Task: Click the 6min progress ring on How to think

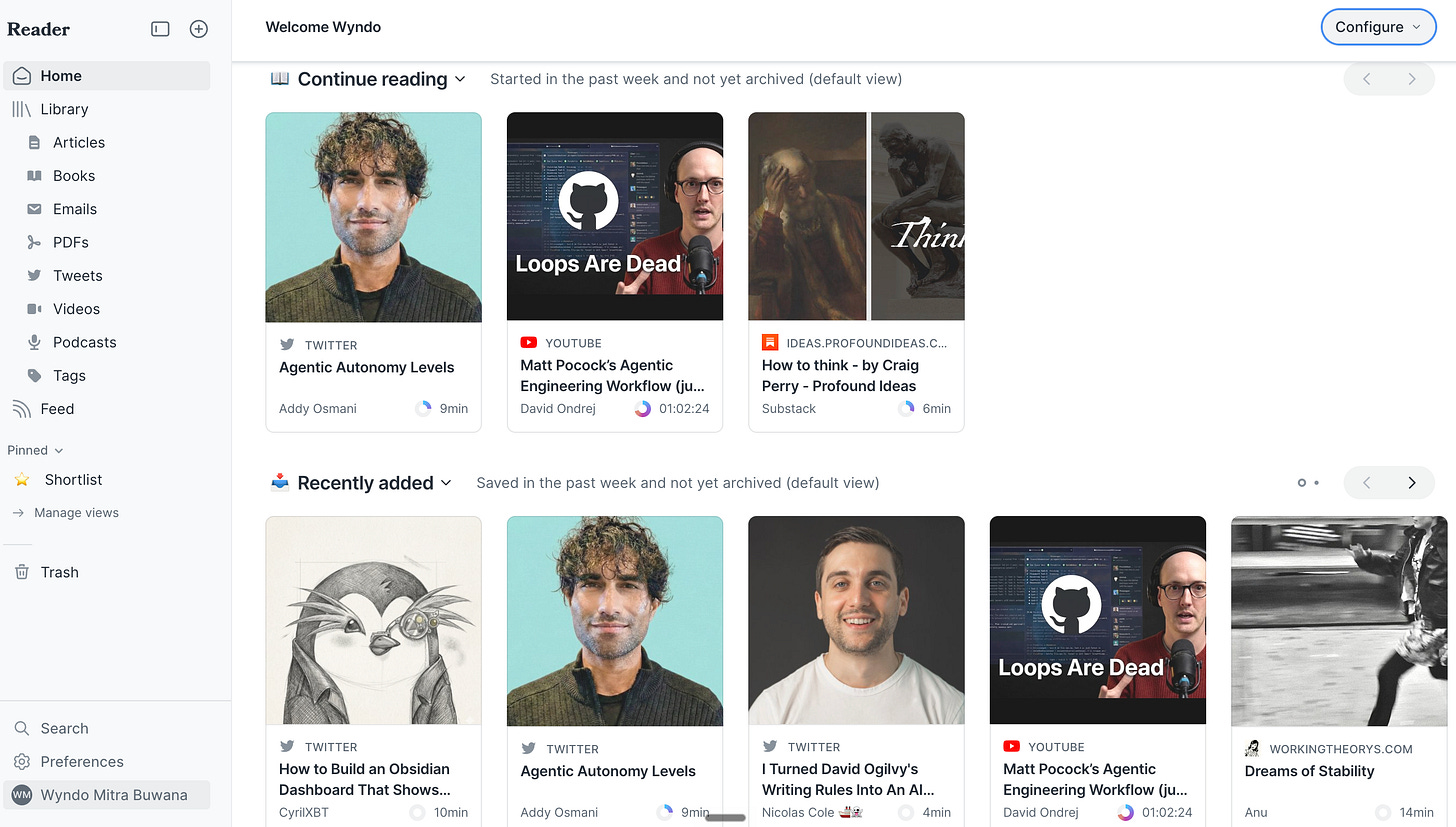Action: [x=906, y=408]
